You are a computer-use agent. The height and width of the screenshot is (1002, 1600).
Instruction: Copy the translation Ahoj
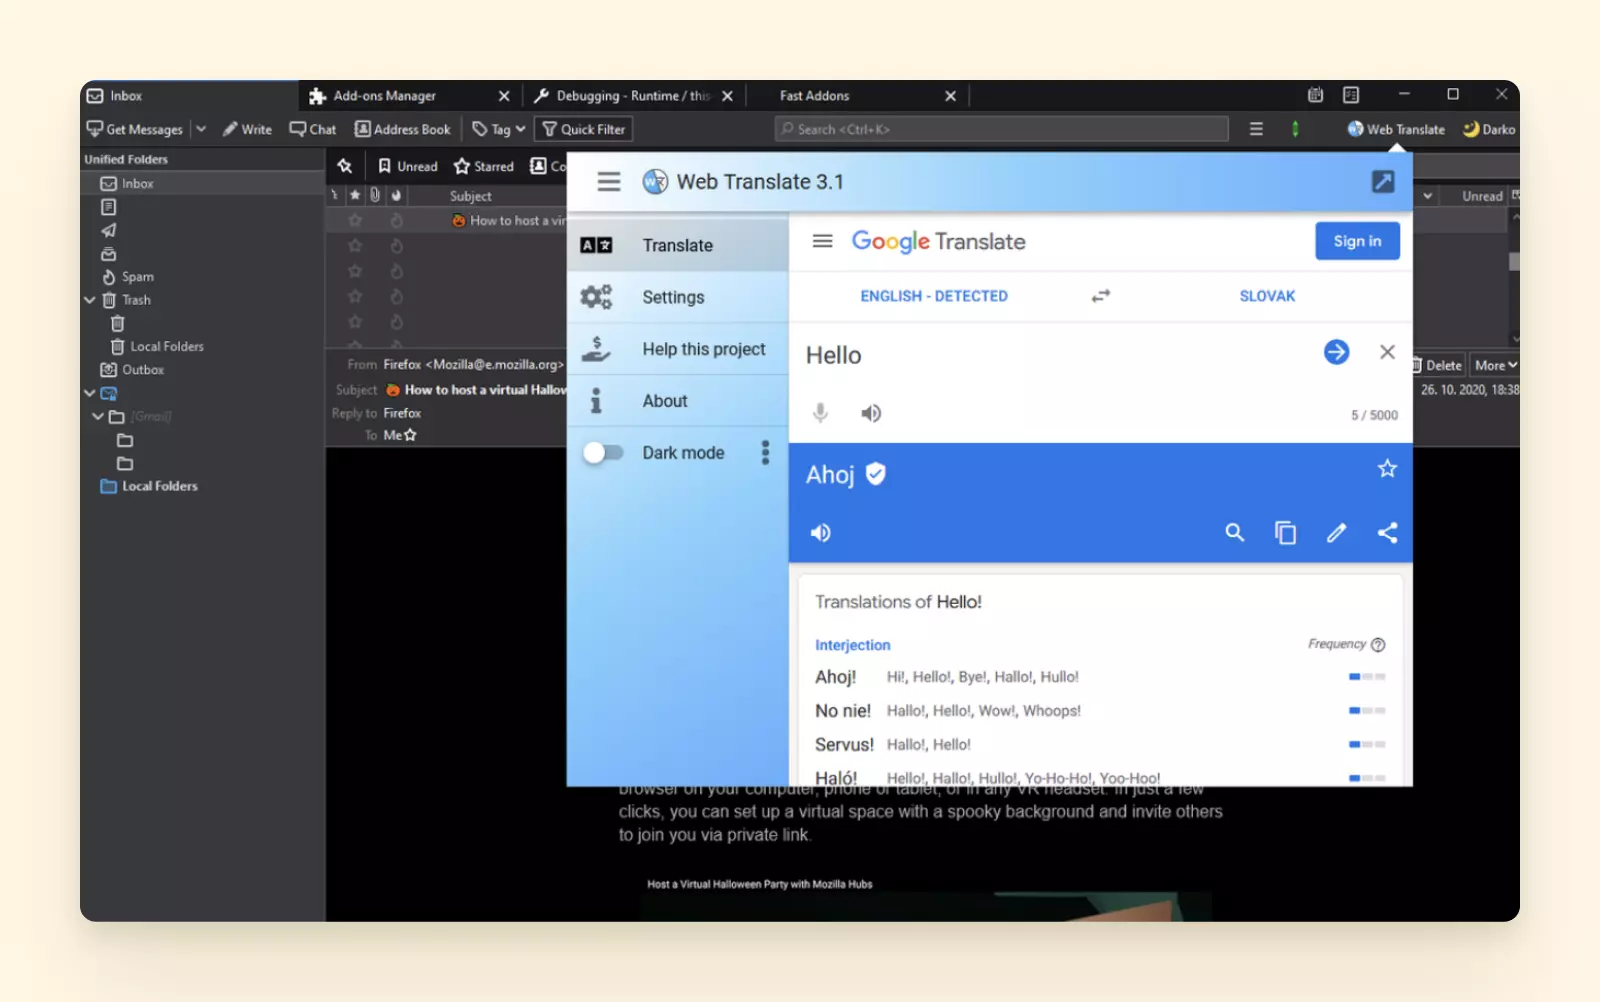click(1285, 533)
